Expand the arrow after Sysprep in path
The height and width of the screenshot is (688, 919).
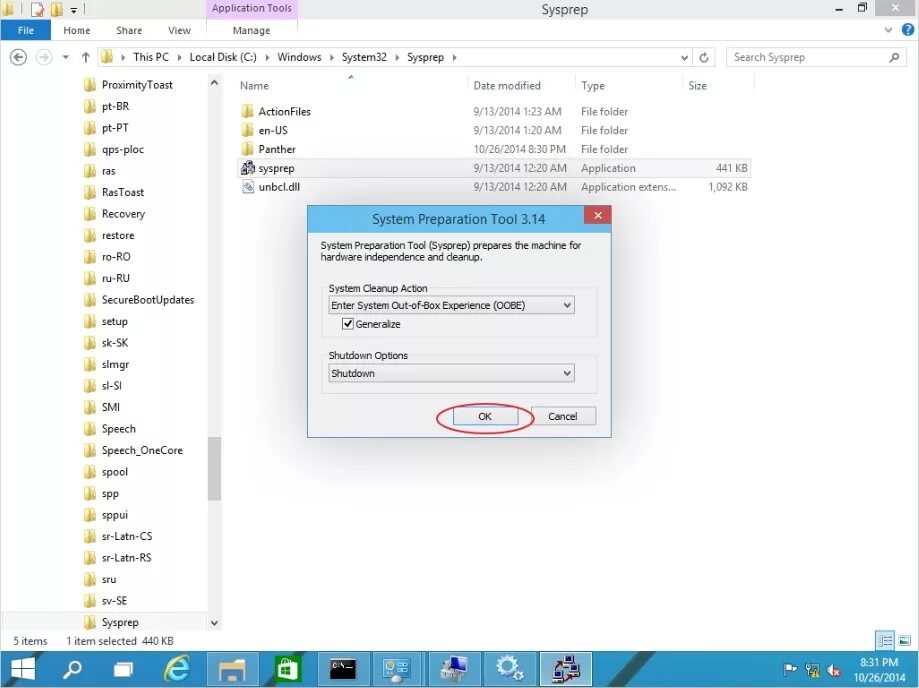click(x=454, y=57)
